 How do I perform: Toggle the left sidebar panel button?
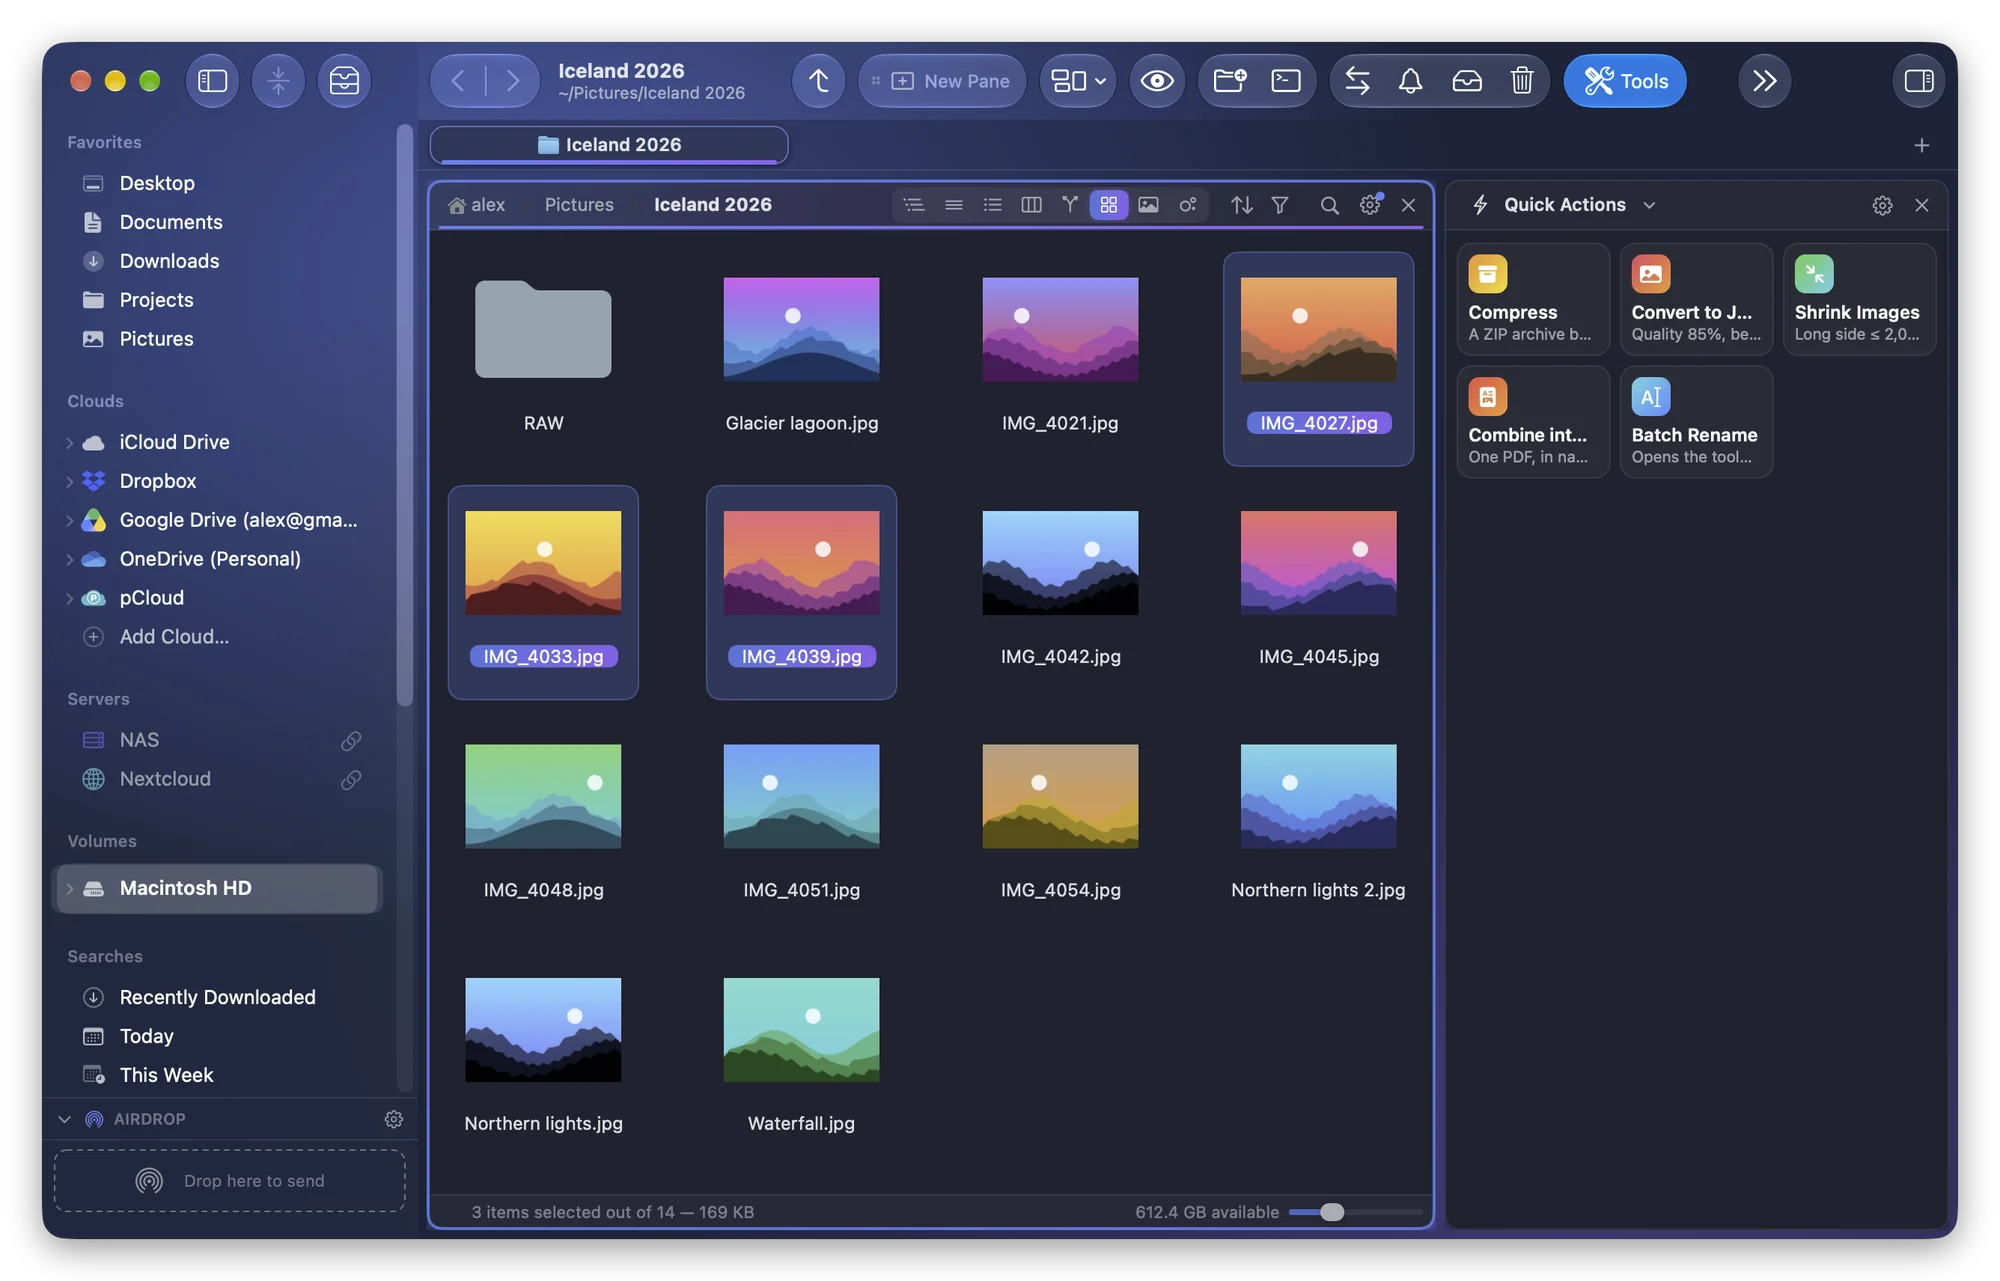pos(212,81)
